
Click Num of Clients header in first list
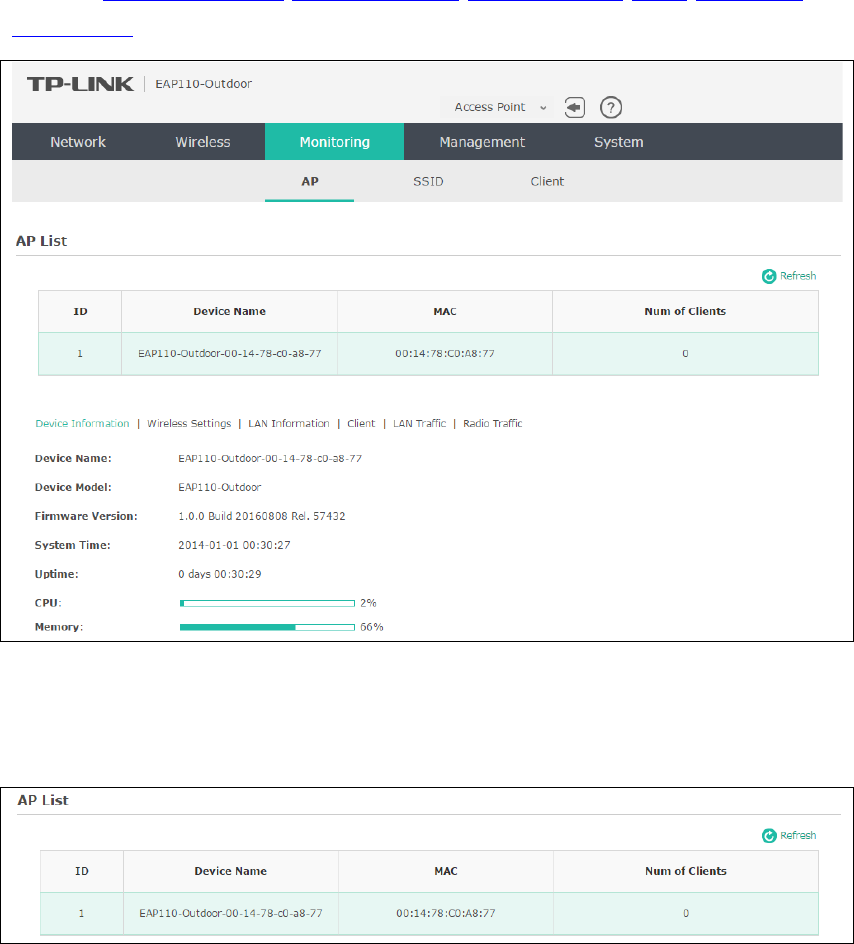[x=685, y=311]
